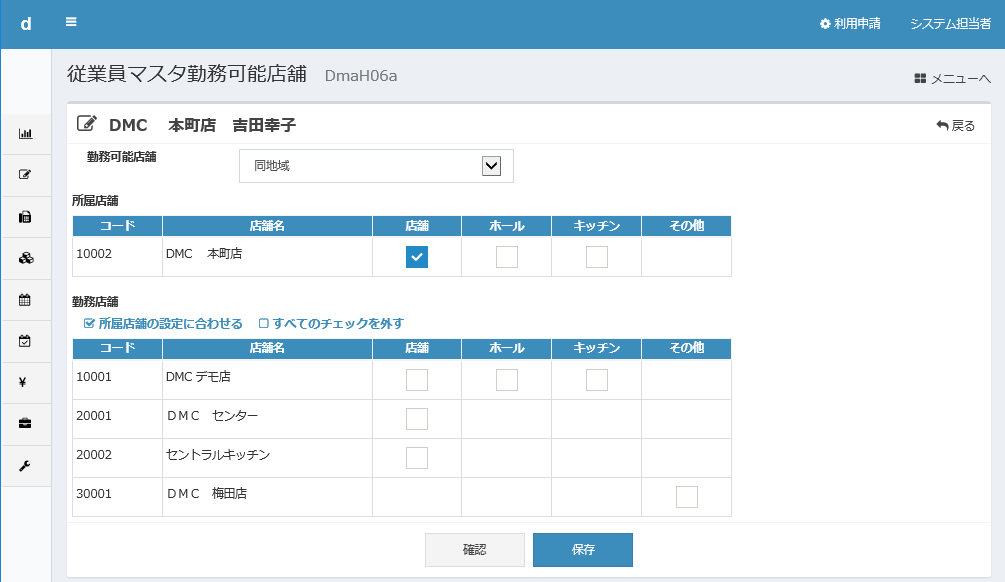Image resolution: width=1005 pixels, height=582 pixels.
Task: Check 店舗 checkbox for セントラルキッチン
Action: click(417, 458)
